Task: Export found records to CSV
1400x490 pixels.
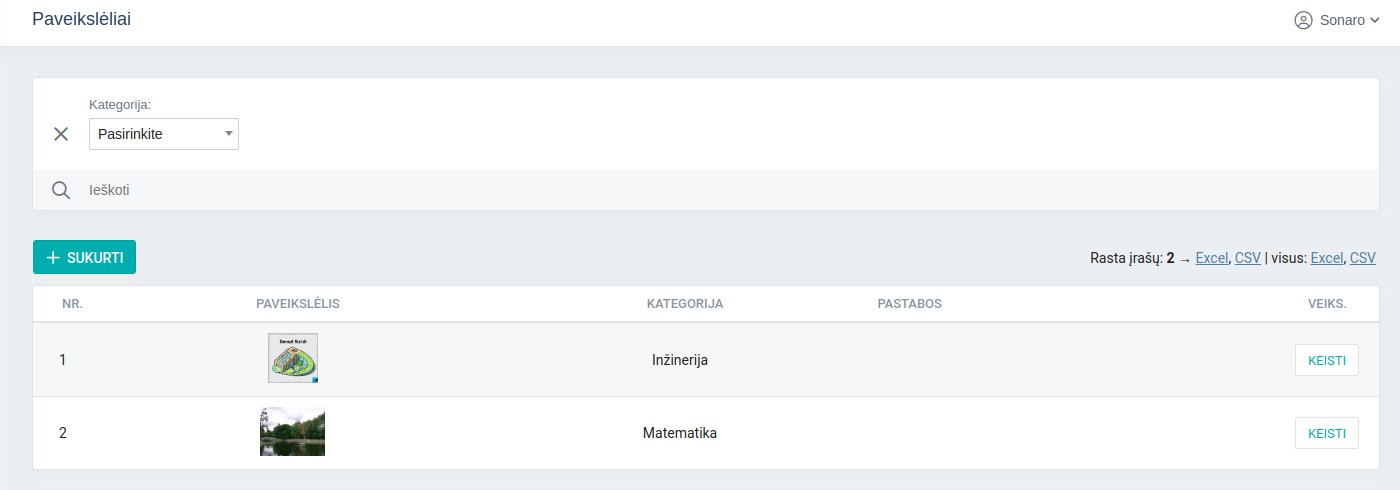Action: (x=1247, y=258)
